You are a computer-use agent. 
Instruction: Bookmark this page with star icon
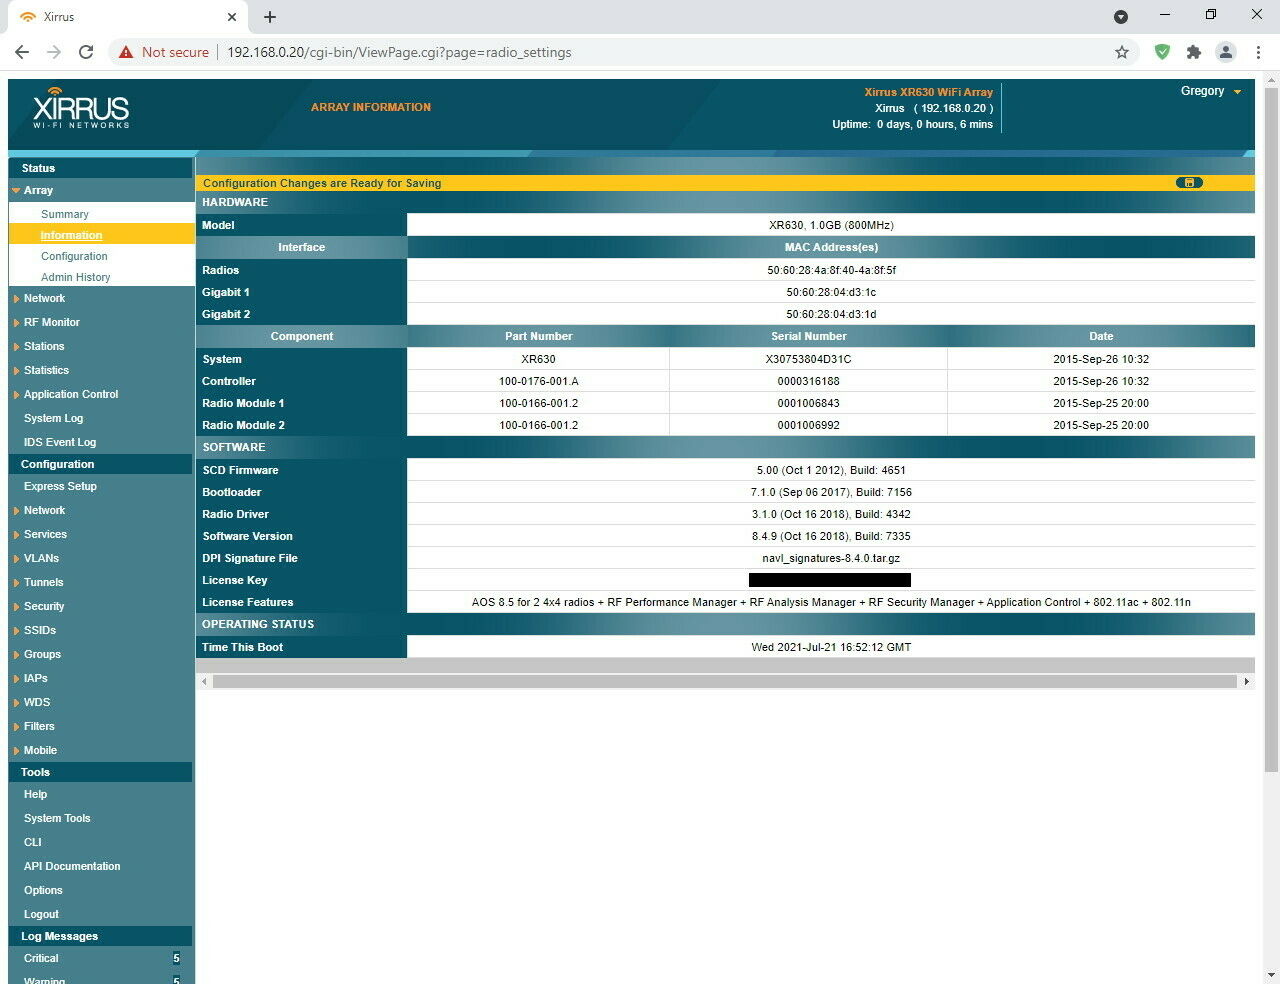point(1122,52)
